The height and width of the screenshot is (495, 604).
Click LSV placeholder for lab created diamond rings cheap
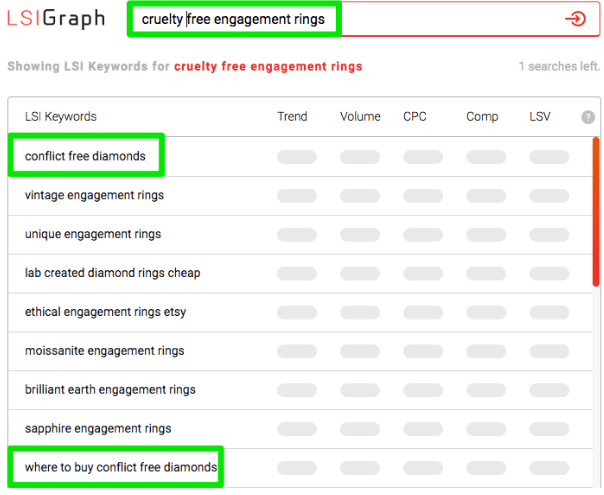[x=549, y=274]
